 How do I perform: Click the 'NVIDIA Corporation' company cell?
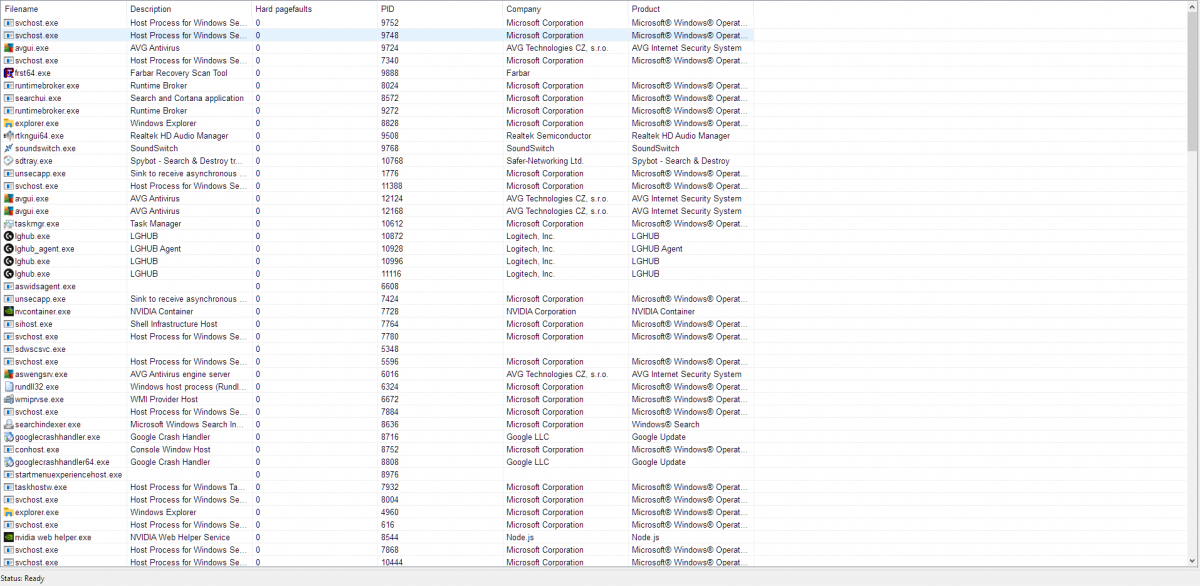541,311
